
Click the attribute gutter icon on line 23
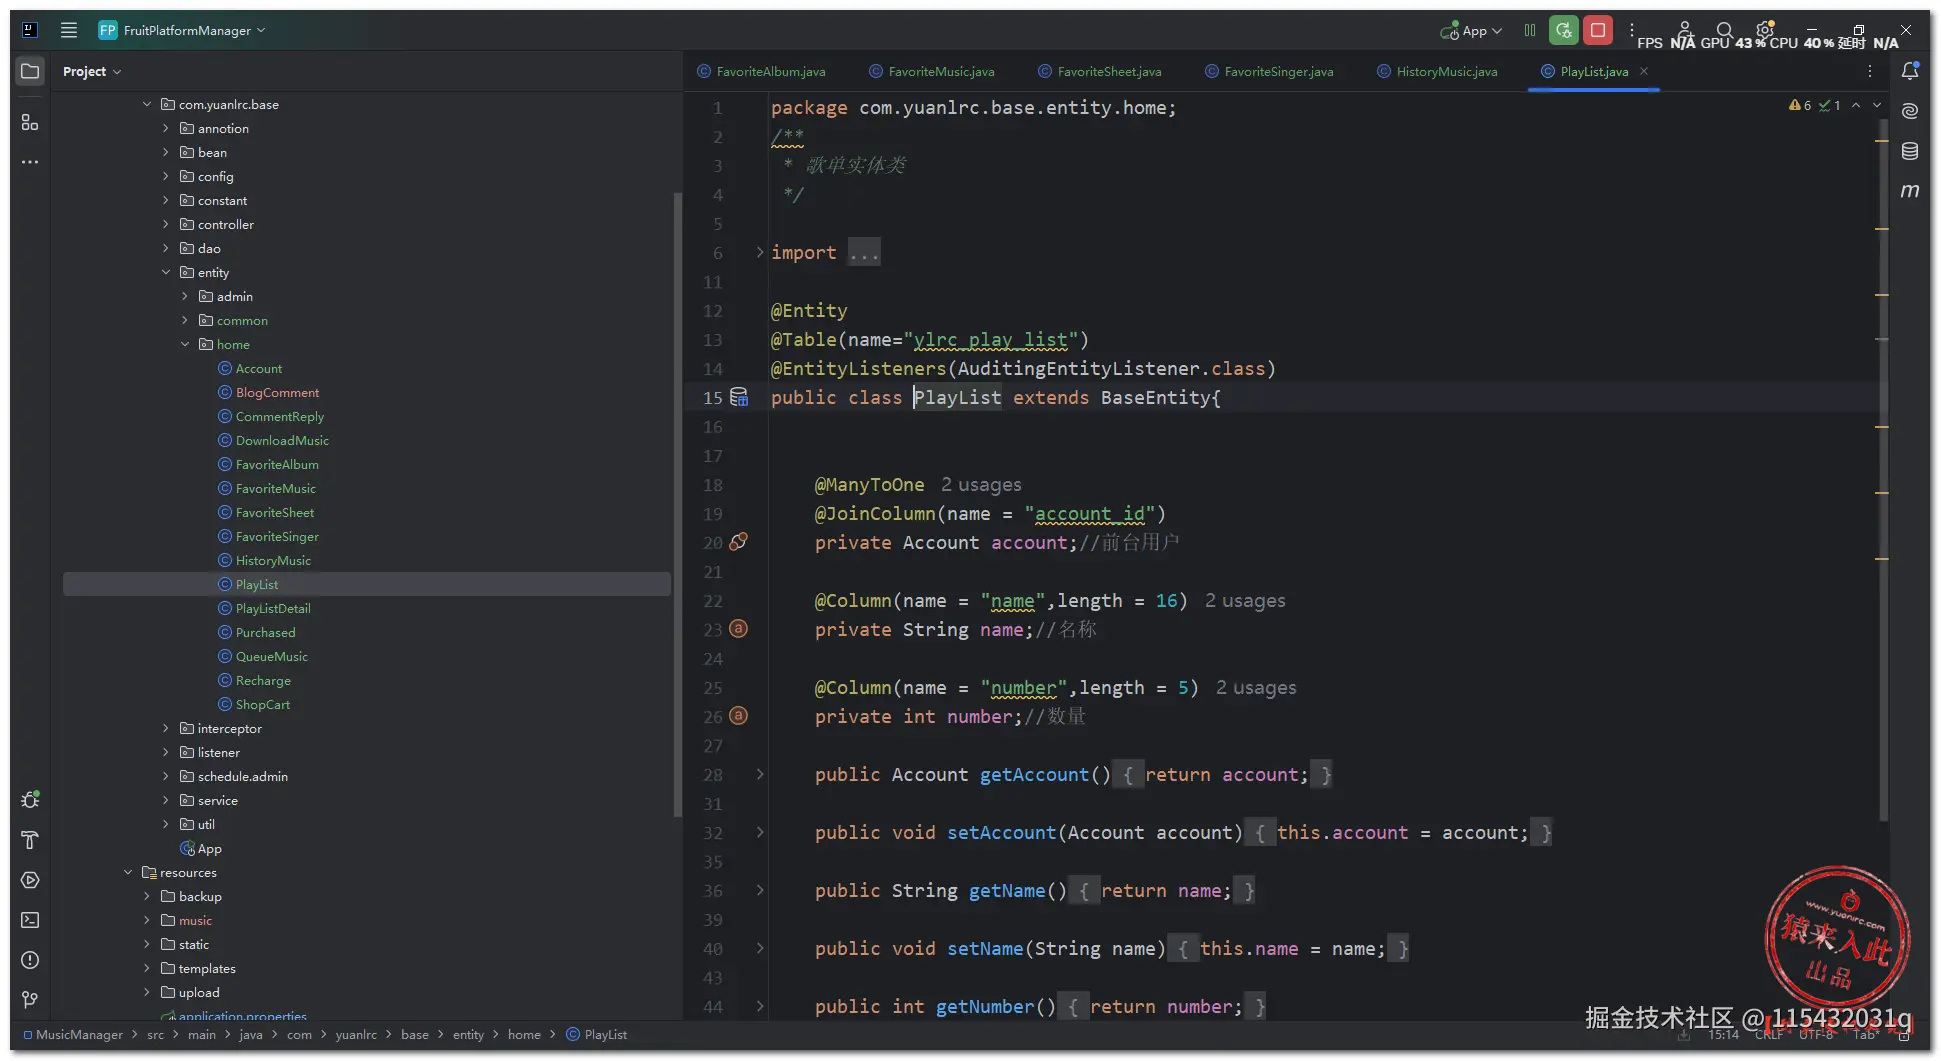pyautogui.click(x=739, y=629)
